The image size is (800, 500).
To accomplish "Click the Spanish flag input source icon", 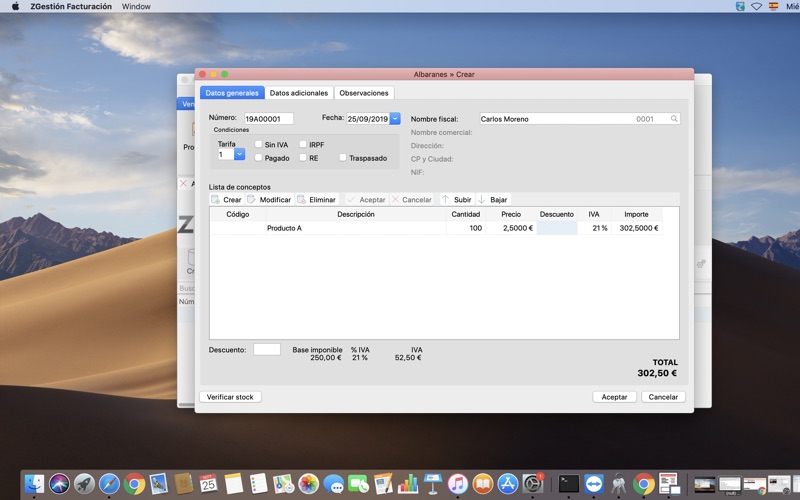I will click(773, 6).
